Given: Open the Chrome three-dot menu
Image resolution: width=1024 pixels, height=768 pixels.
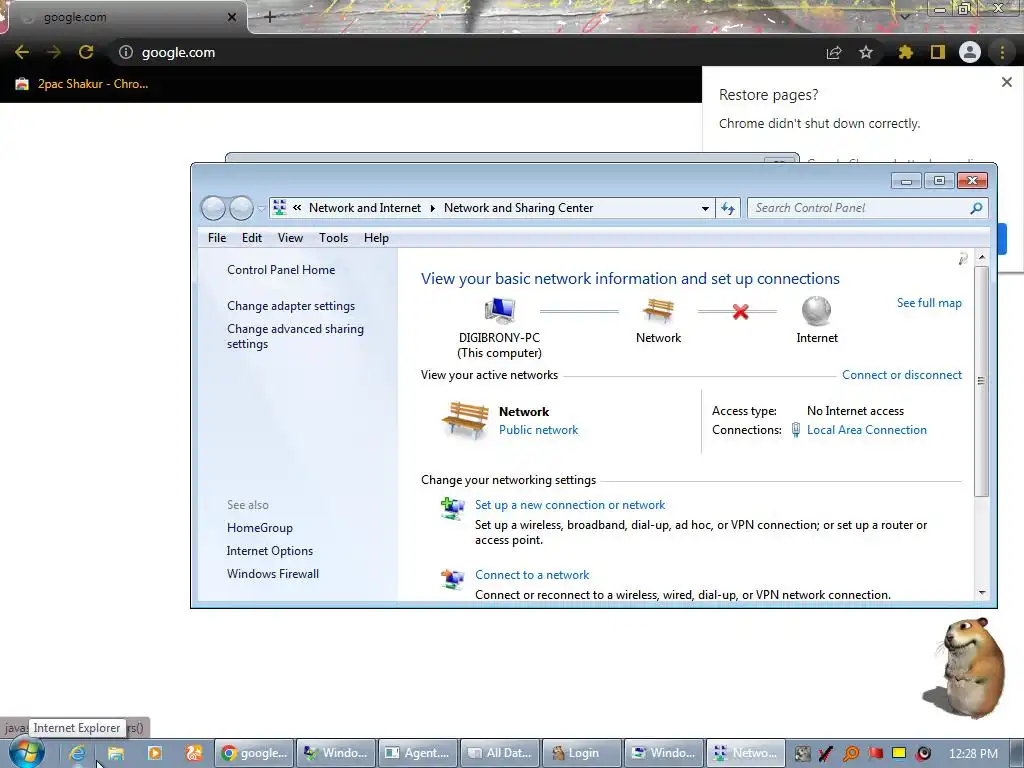Looking at the screenshot, I should pyautogui.click(x=1002, y=52).
